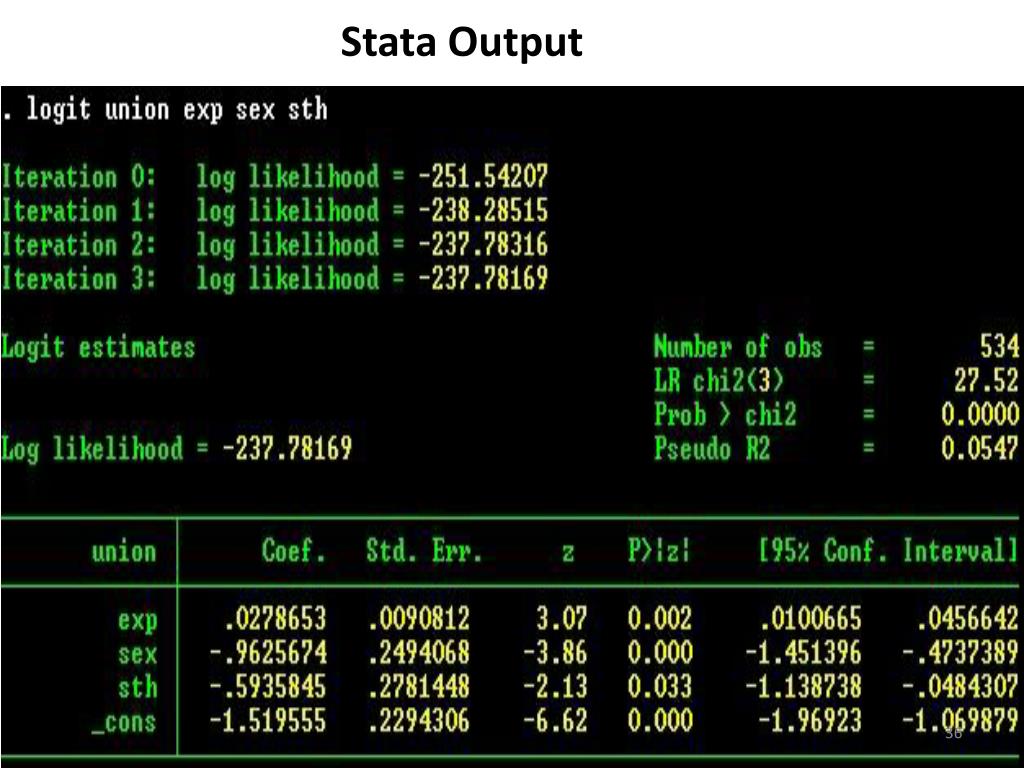This screenshot has width=1024, height=768.
Task: Click sex standard error .2494068
Action: pos(418,653)
